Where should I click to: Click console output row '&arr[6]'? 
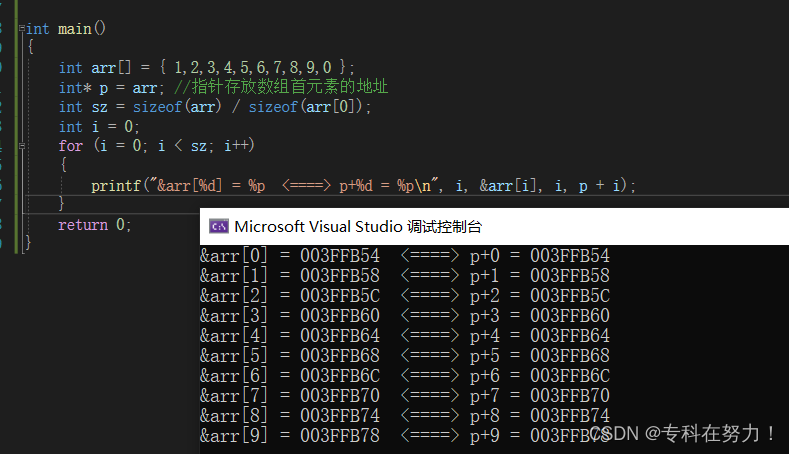tap(405, 375)
